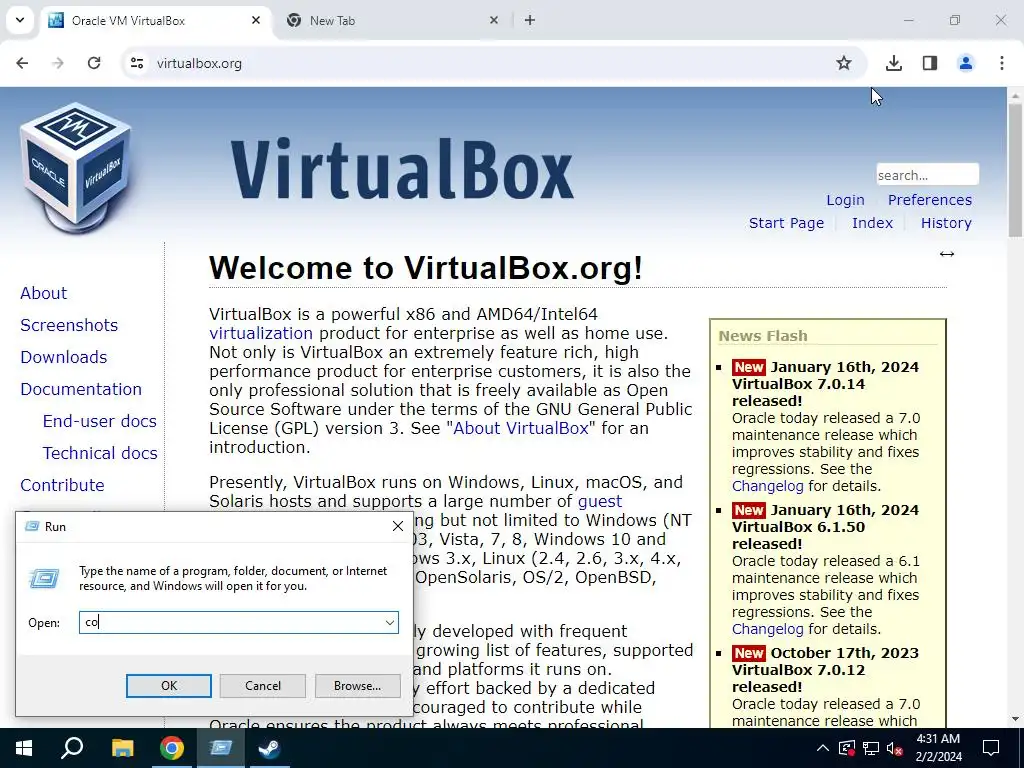
Task: Follow the guest link in the paragraph
Action: [x=600, y=502]
